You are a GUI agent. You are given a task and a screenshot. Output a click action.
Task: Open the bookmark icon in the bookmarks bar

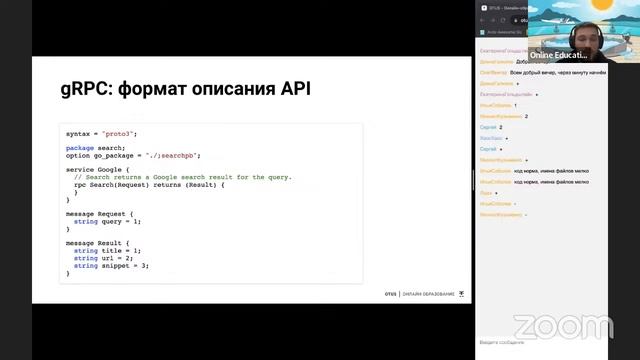click(482, 32)
